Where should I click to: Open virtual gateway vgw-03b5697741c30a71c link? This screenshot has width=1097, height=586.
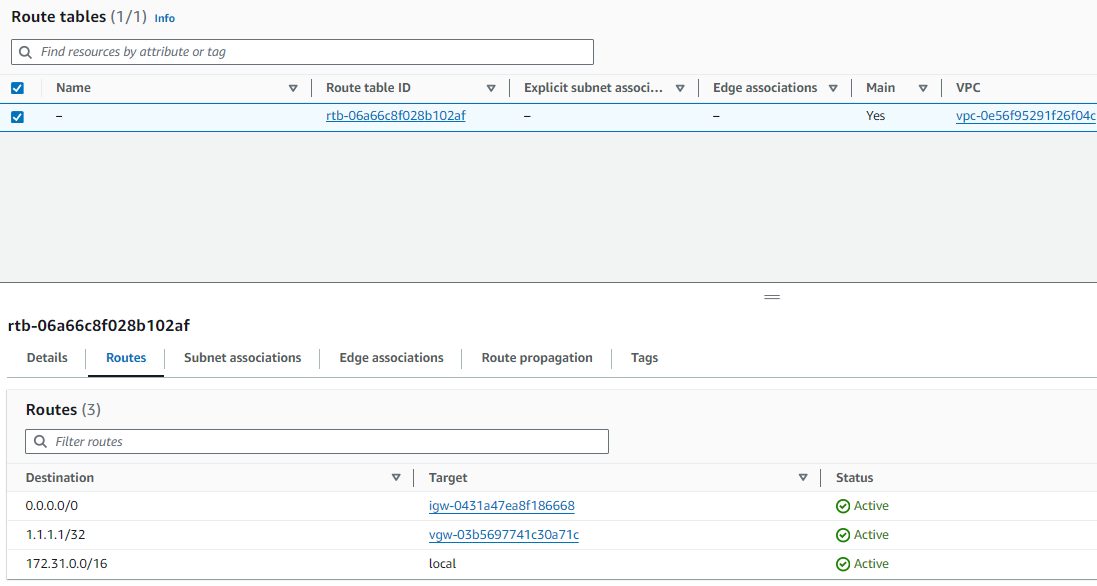(503, 535)
